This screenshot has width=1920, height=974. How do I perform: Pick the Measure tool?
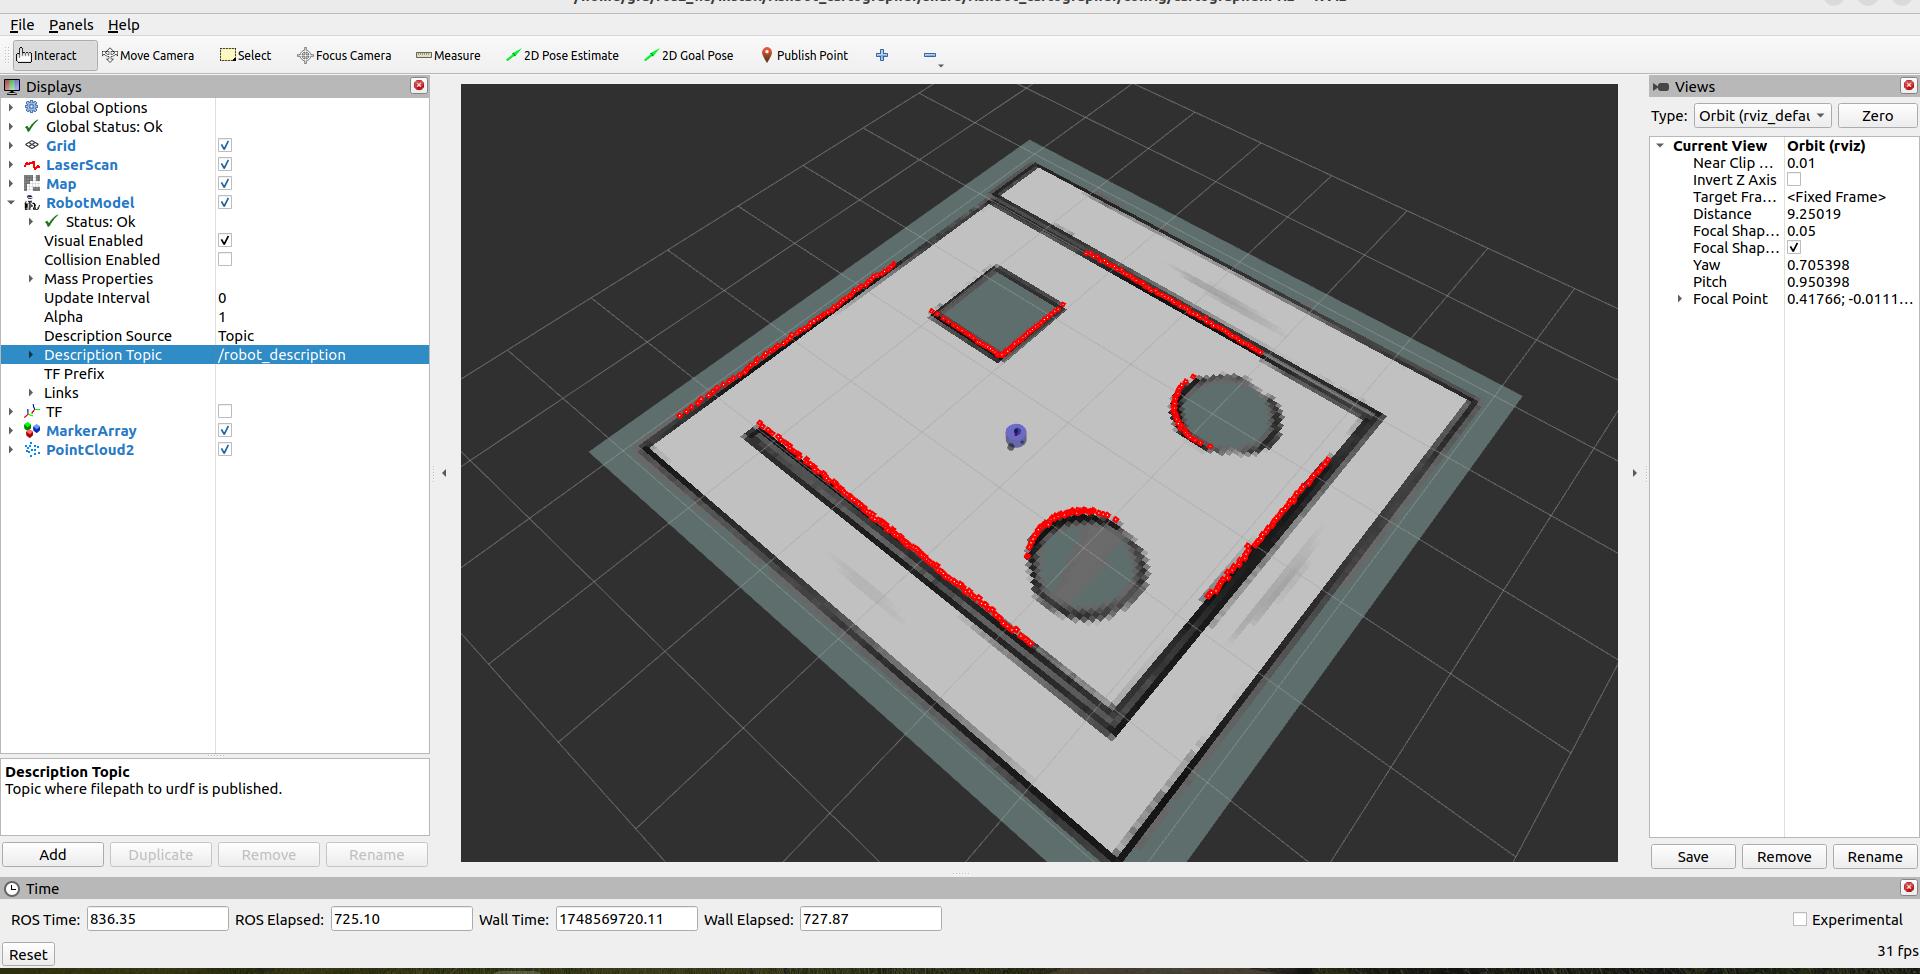click(448, 56)
